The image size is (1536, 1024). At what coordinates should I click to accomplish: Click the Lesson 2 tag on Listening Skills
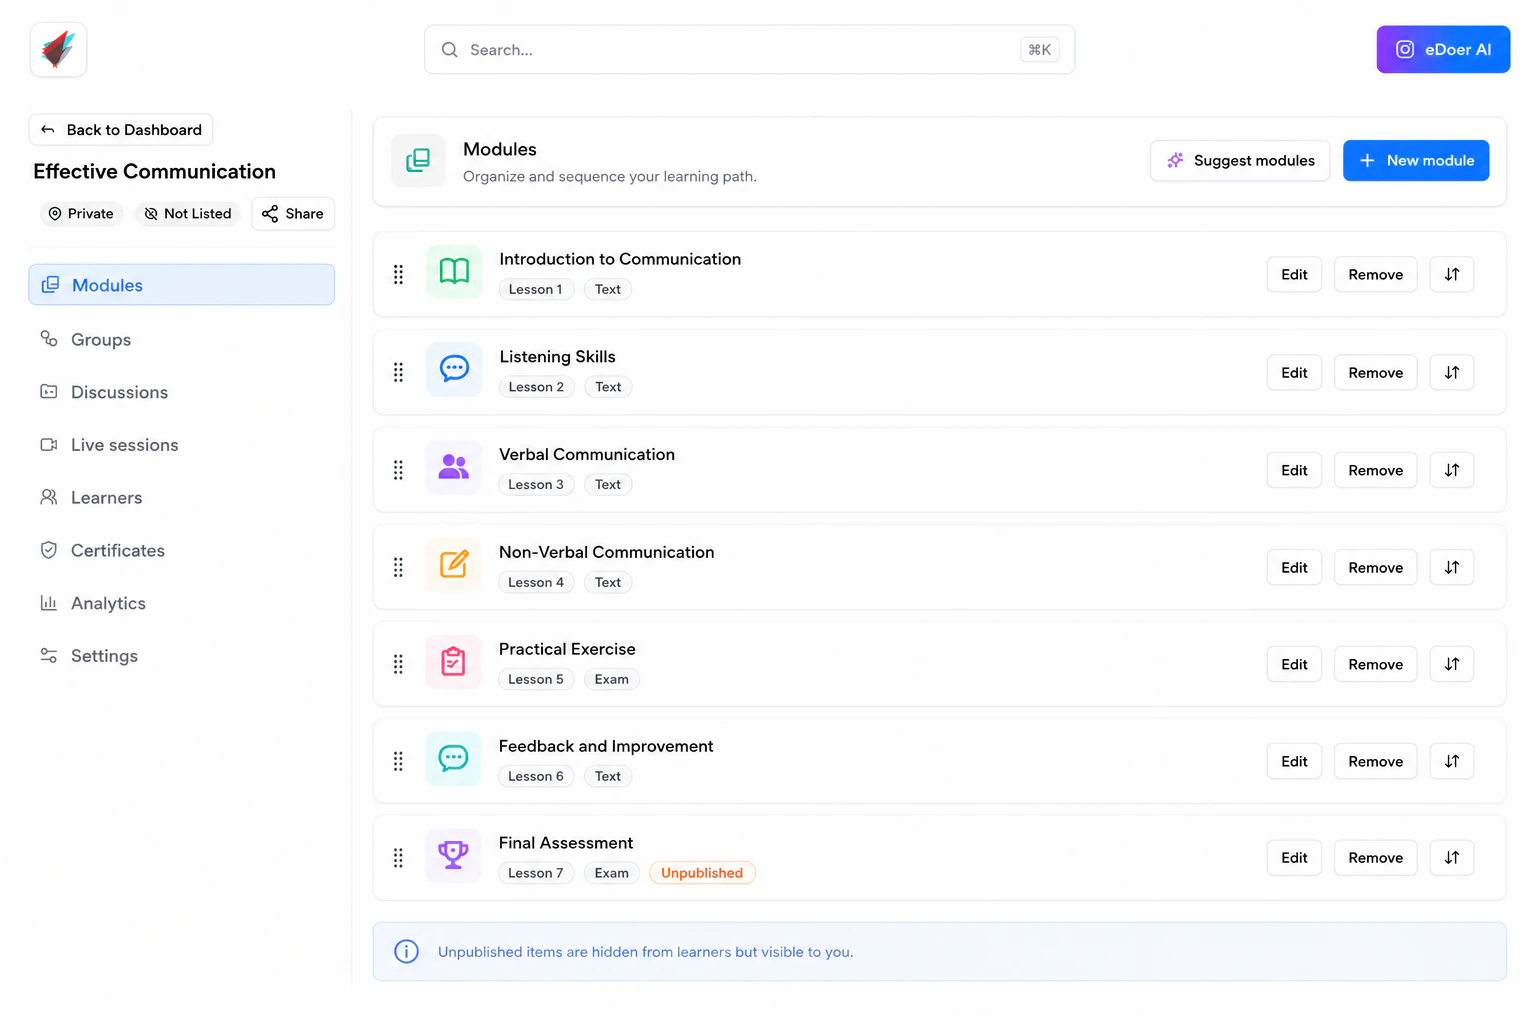point(536,387)
